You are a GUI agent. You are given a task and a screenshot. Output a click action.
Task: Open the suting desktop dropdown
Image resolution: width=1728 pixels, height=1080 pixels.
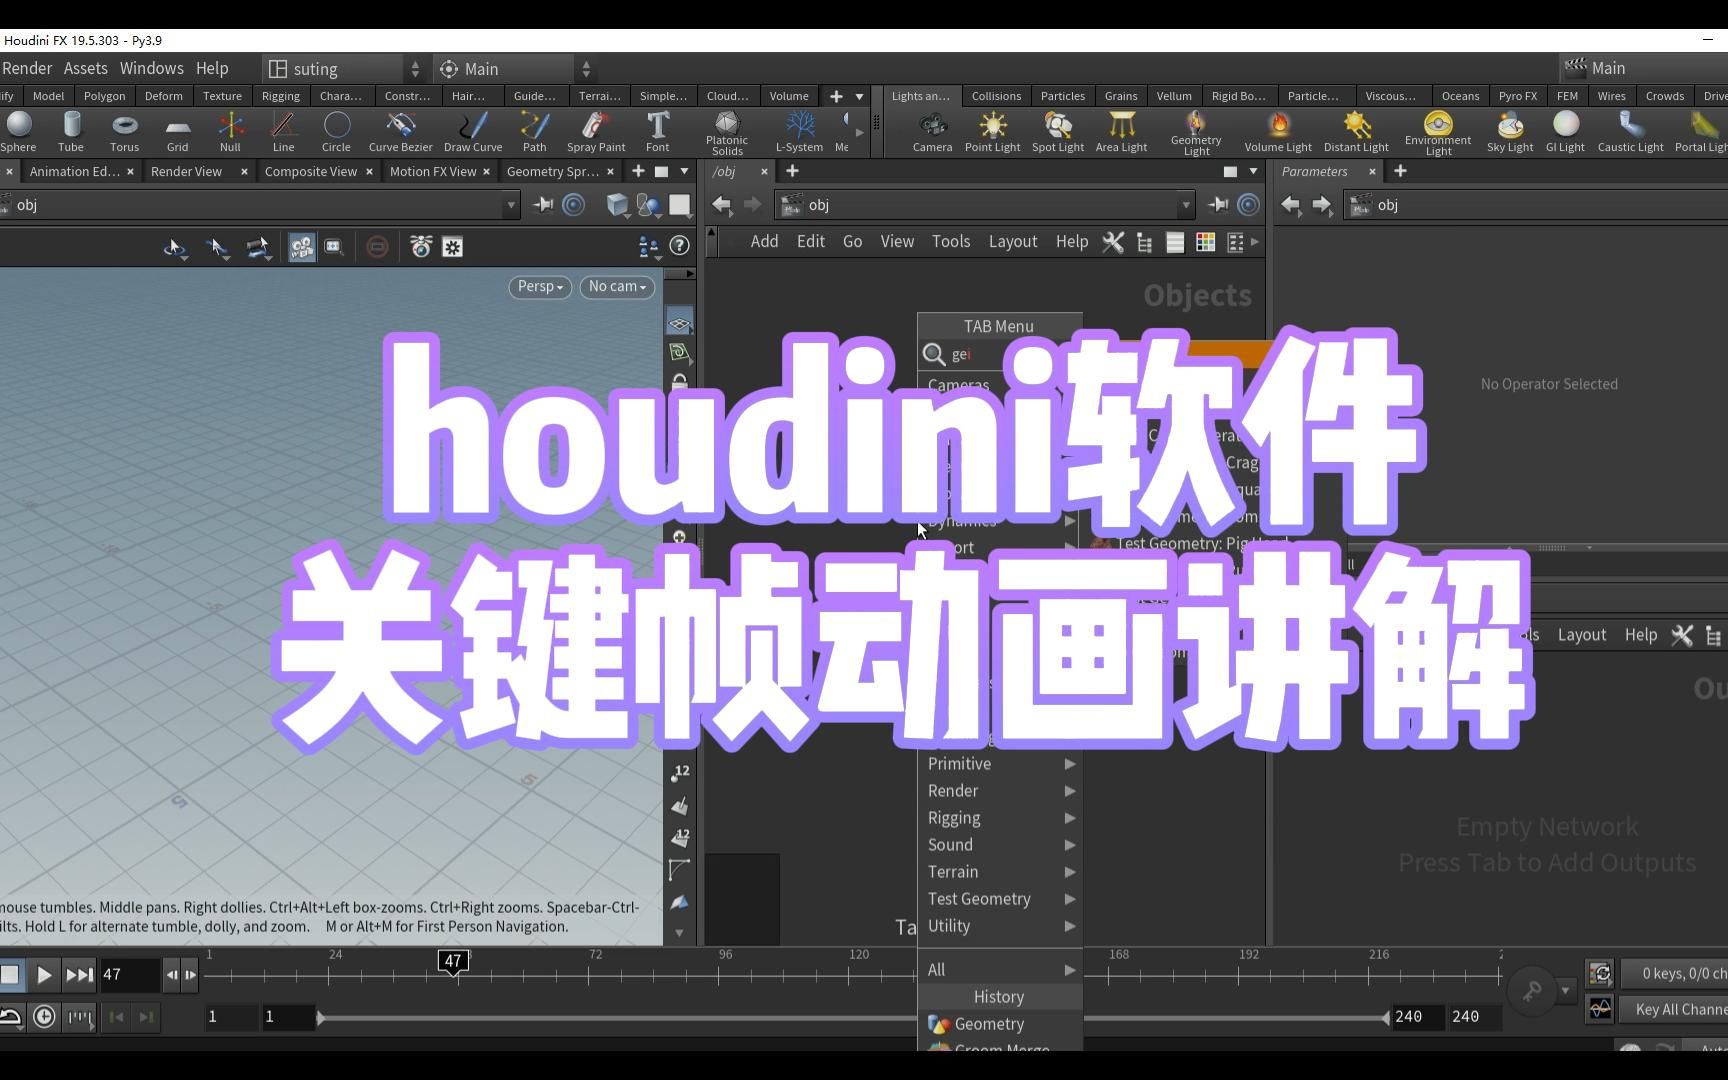click(345, 68)
